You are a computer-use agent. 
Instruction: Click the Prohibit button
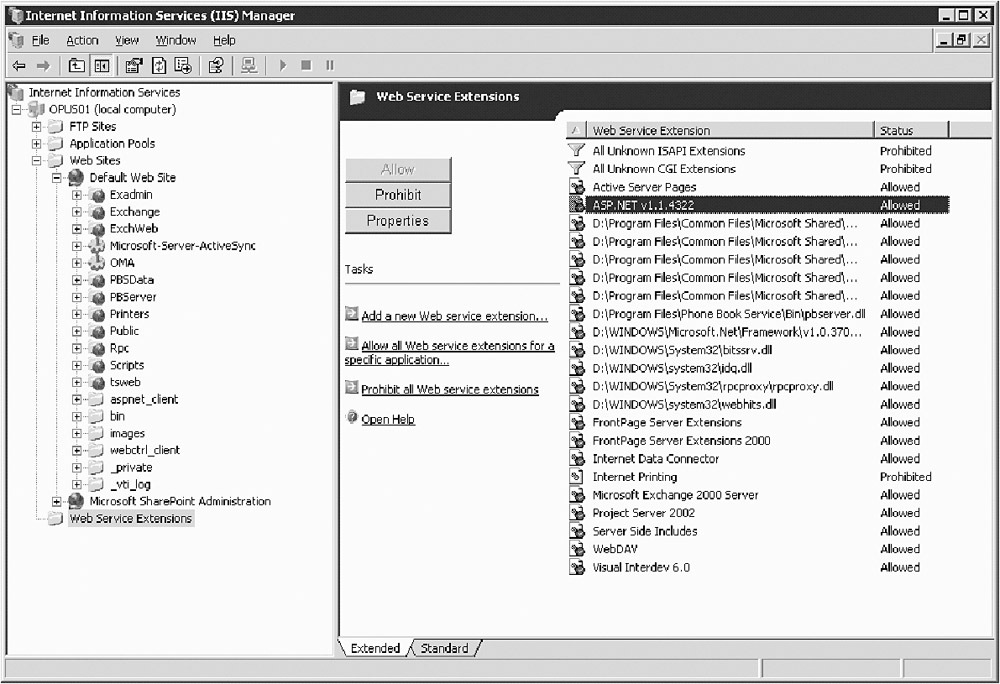[397, 195]
